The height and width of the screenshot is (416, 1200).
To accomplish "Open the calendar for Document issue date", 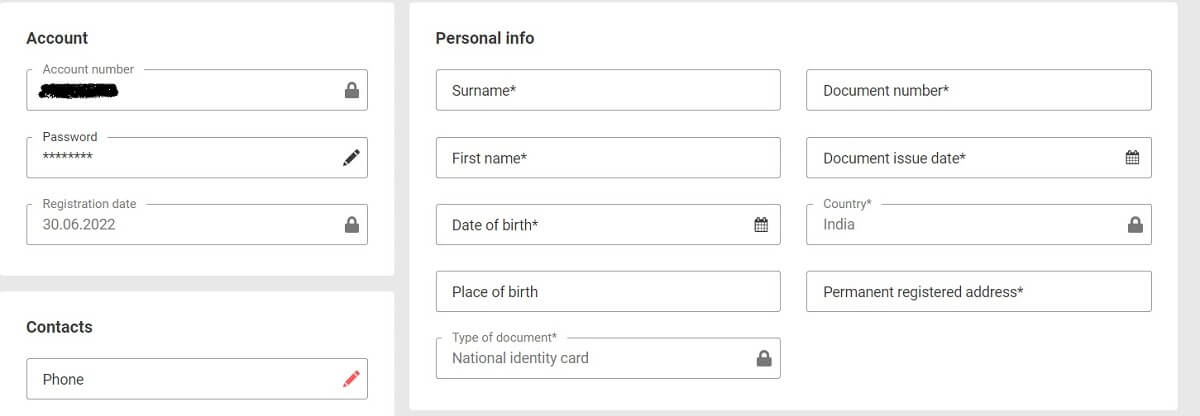I will tap(1133, 158).
